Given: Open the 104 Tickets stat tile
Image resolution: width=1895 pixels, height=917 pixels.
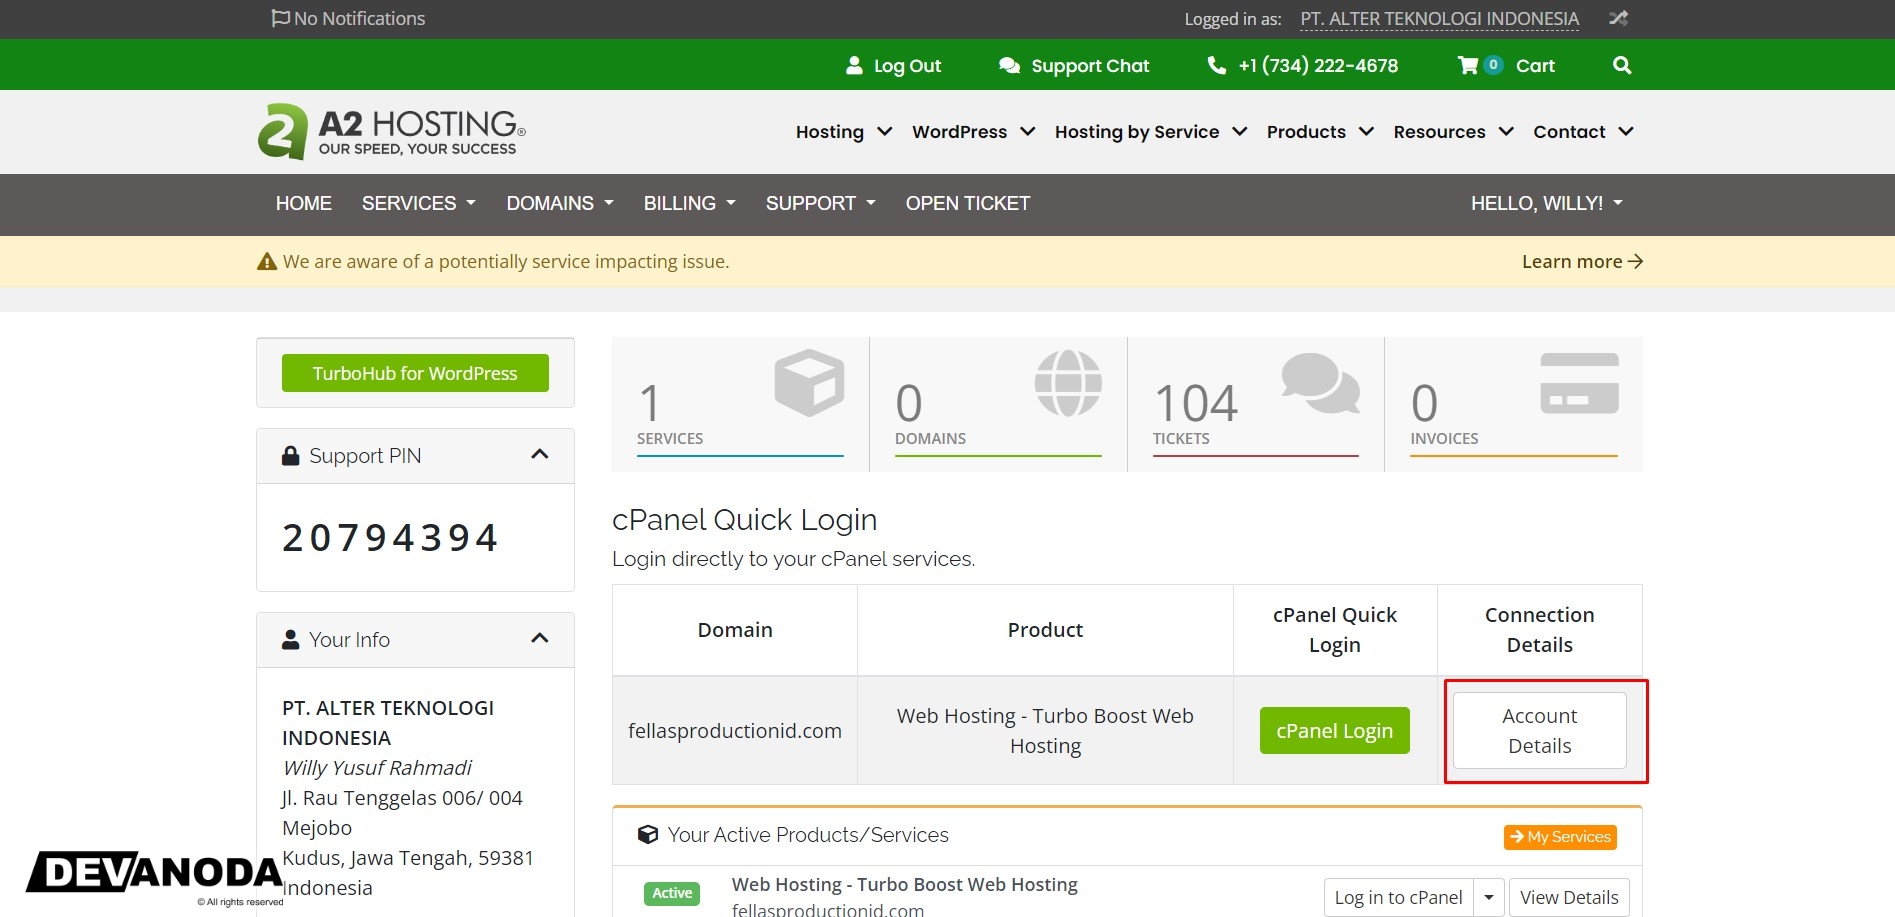Looking at the screenshot, I should coord(1256,404).
